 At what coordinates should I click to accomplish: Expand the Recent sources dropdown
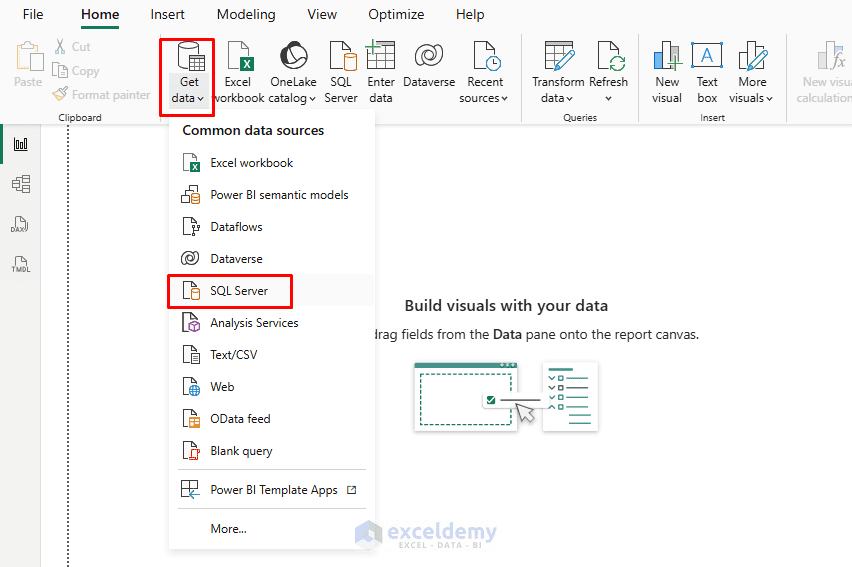[x=484, y=73]
